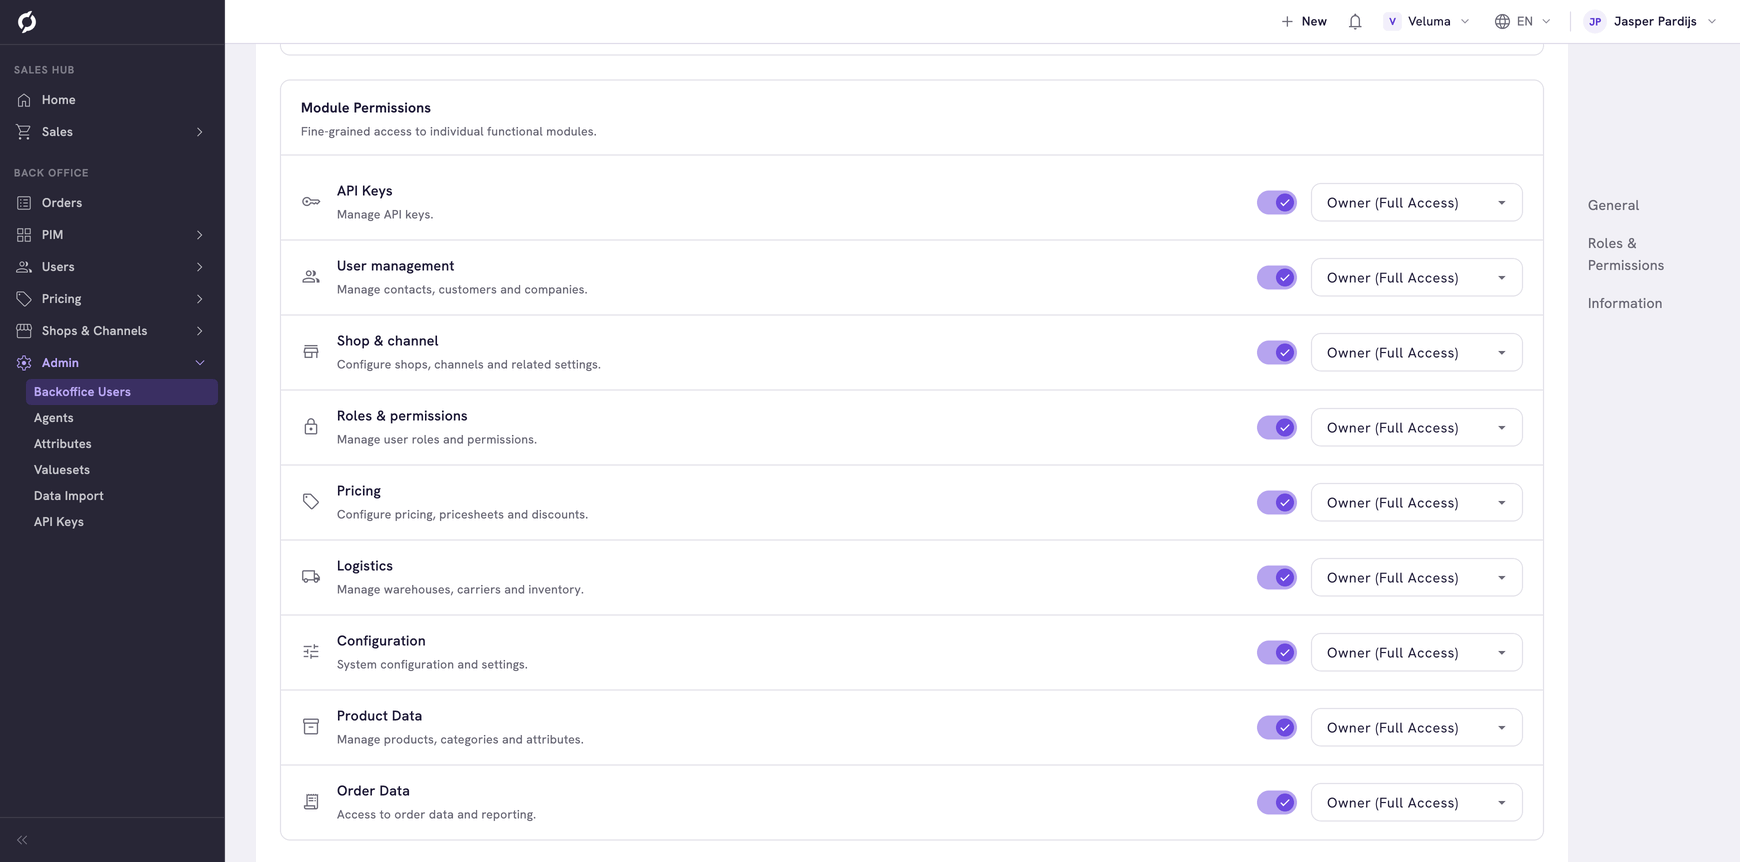Click the JP user avatar
Image resolution: width=1740 pixels, height=862 pixels.
pyautogui.click(x=1595, y=21)
